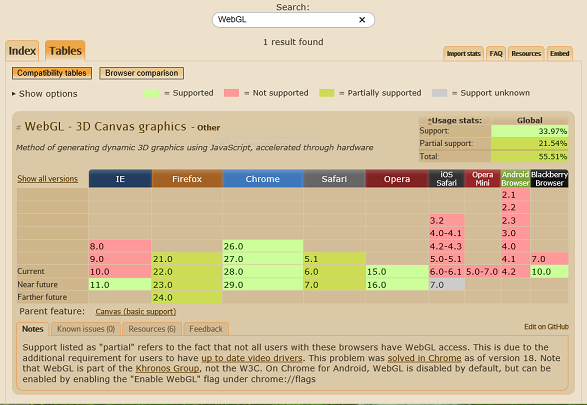The height and width of the screenshot is (405, 587).
Task: Select the Android Browser column header
Action: click(x=515, y=179)
